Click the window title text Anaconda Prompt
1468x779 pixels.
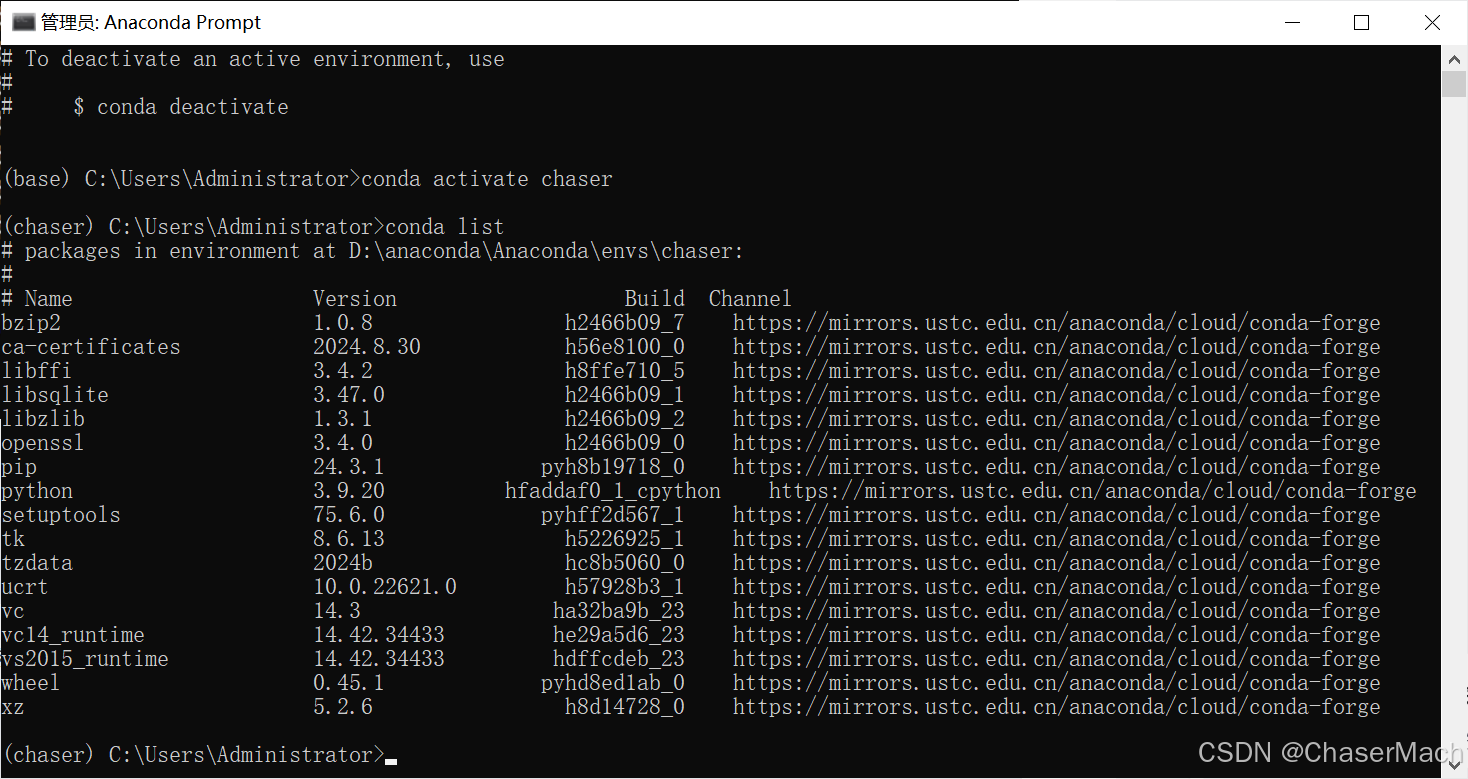pos(183,22)
